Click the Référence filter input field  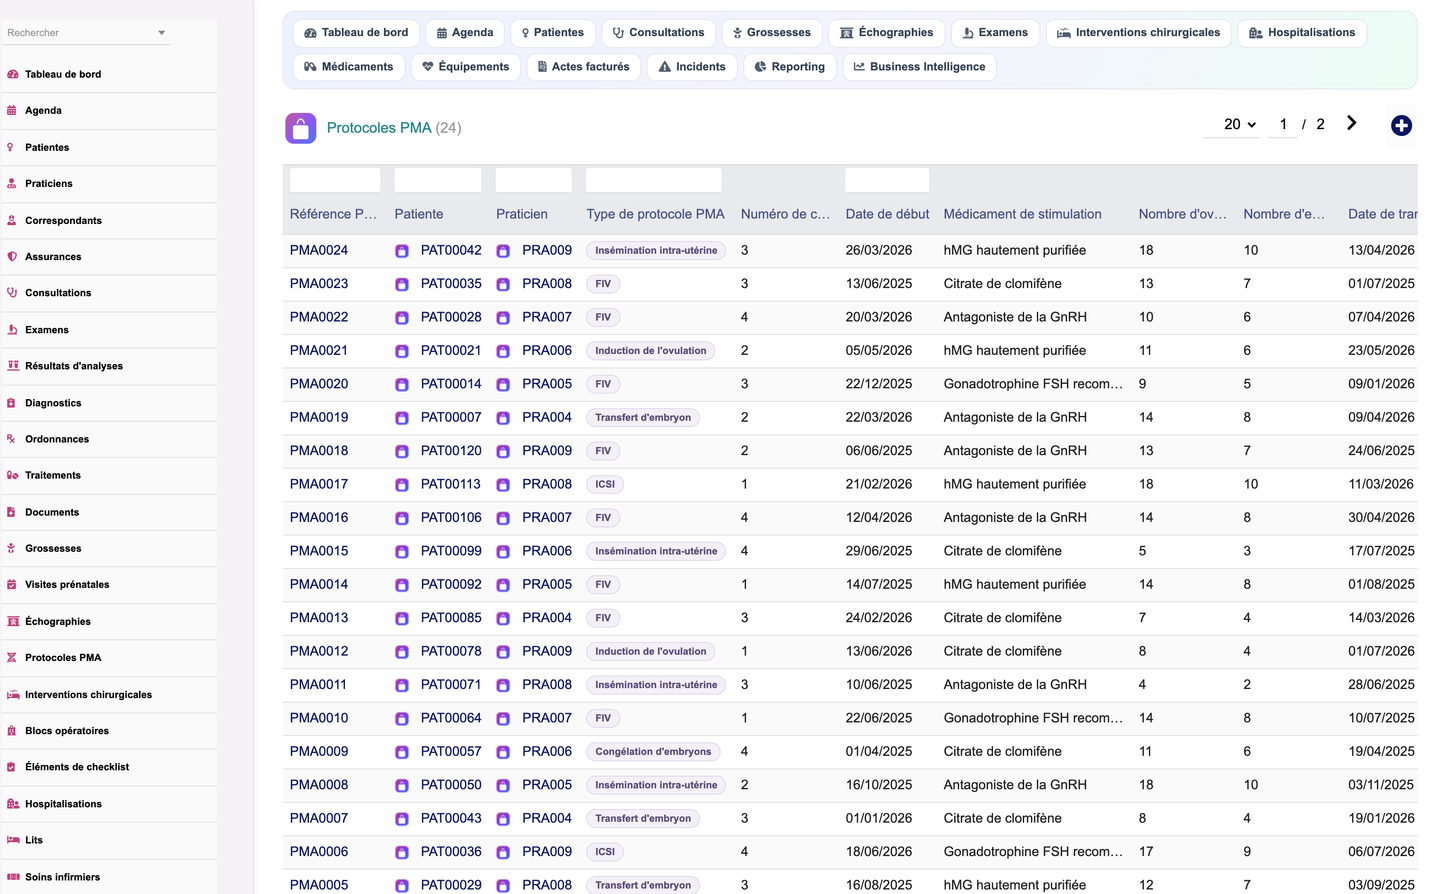[x=335, y=180]
